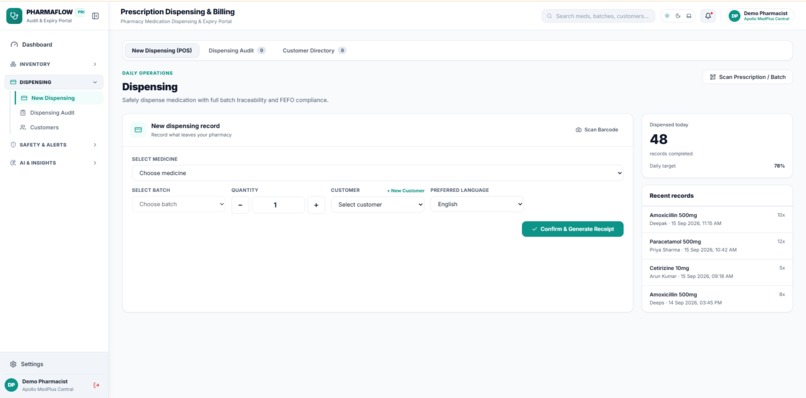Select dark theme moon icon
The width and height of the screenshot is (806, 398).
678,16
